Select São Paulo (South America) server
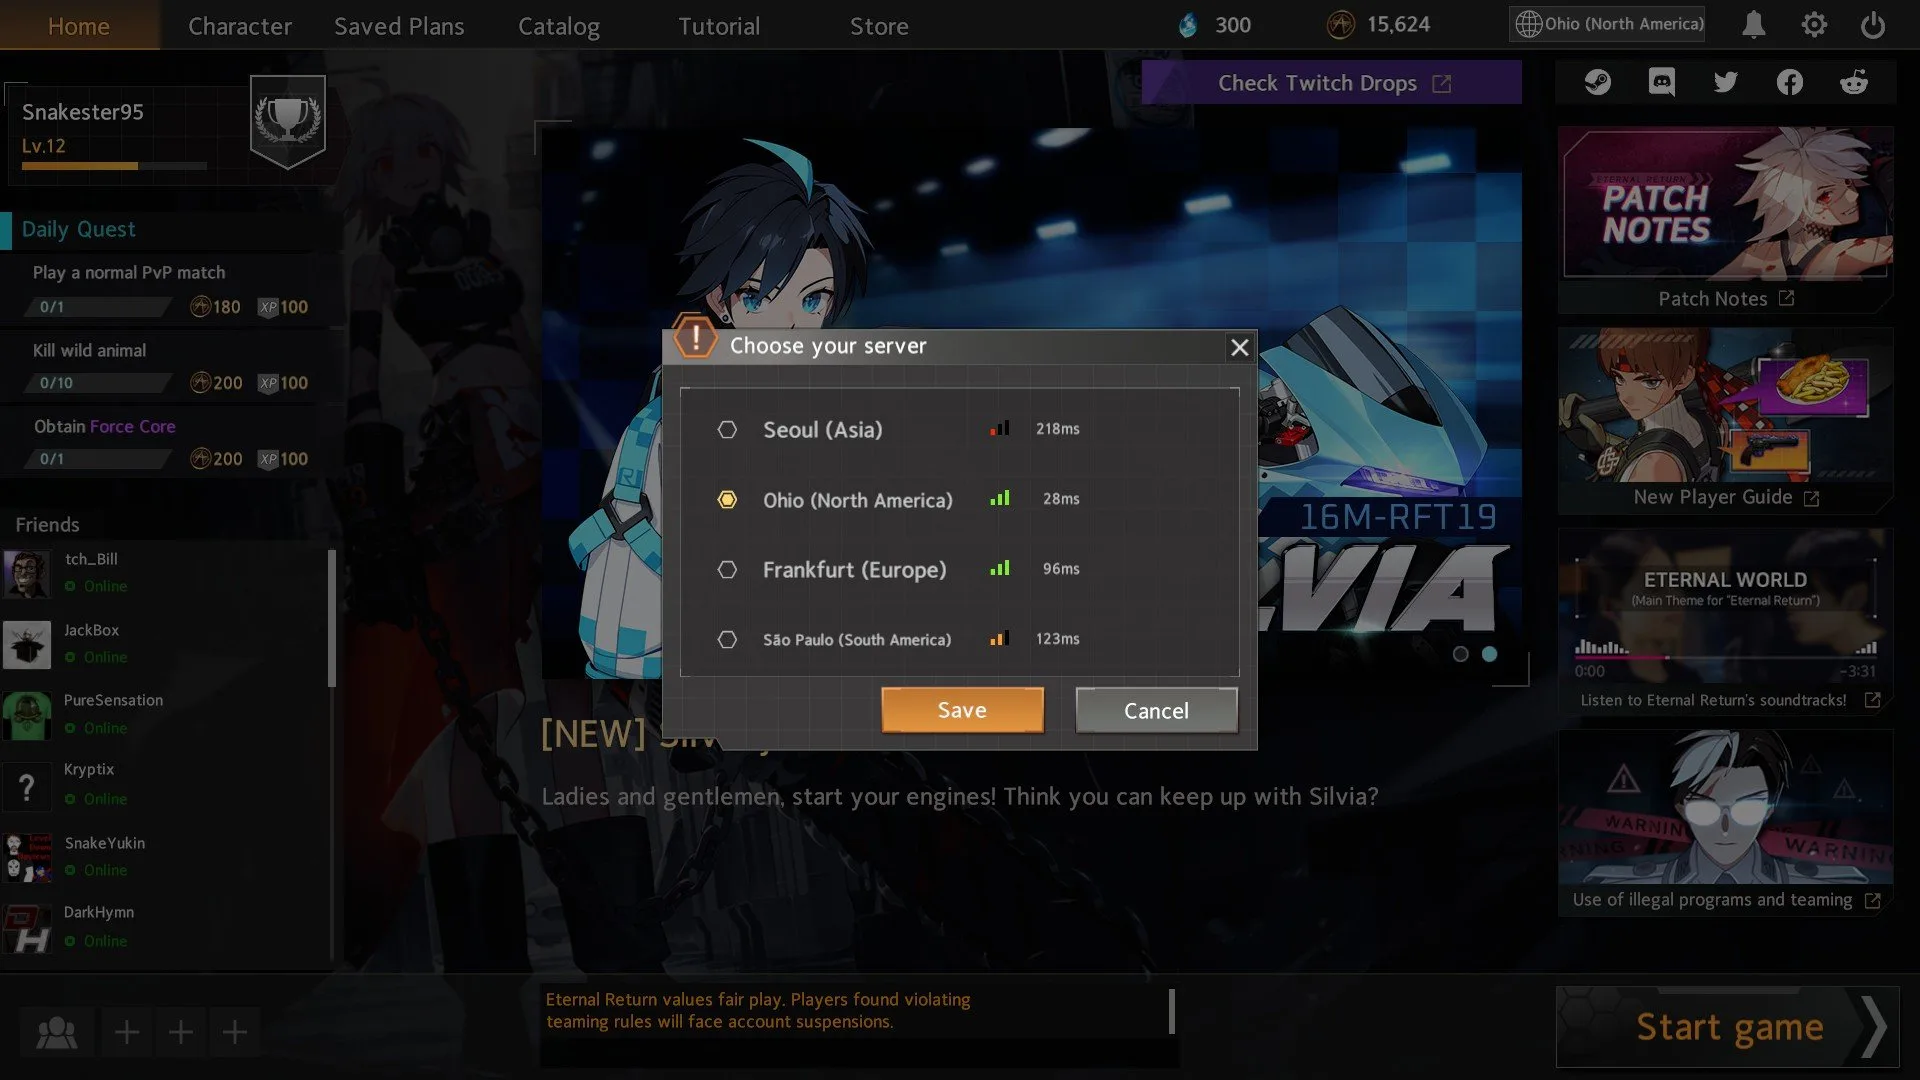1920x1080 pixels. [x=725, y=638]
